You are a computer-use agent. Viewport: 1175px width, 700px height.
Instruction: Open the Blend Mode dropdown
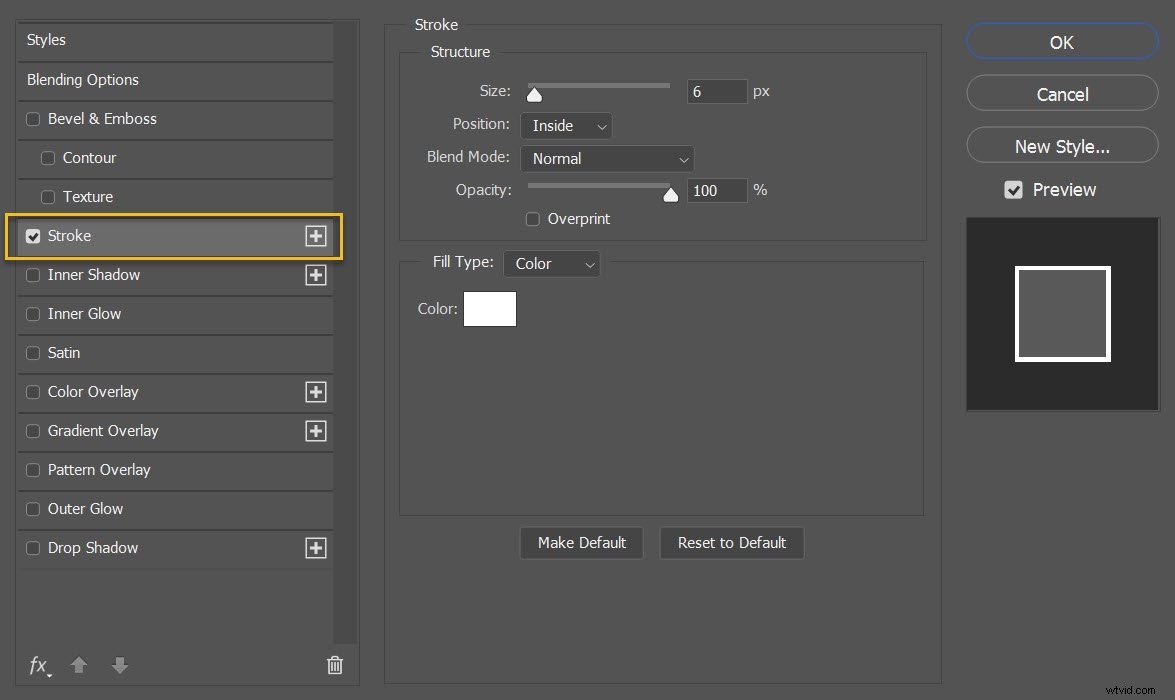pos(607,158)
